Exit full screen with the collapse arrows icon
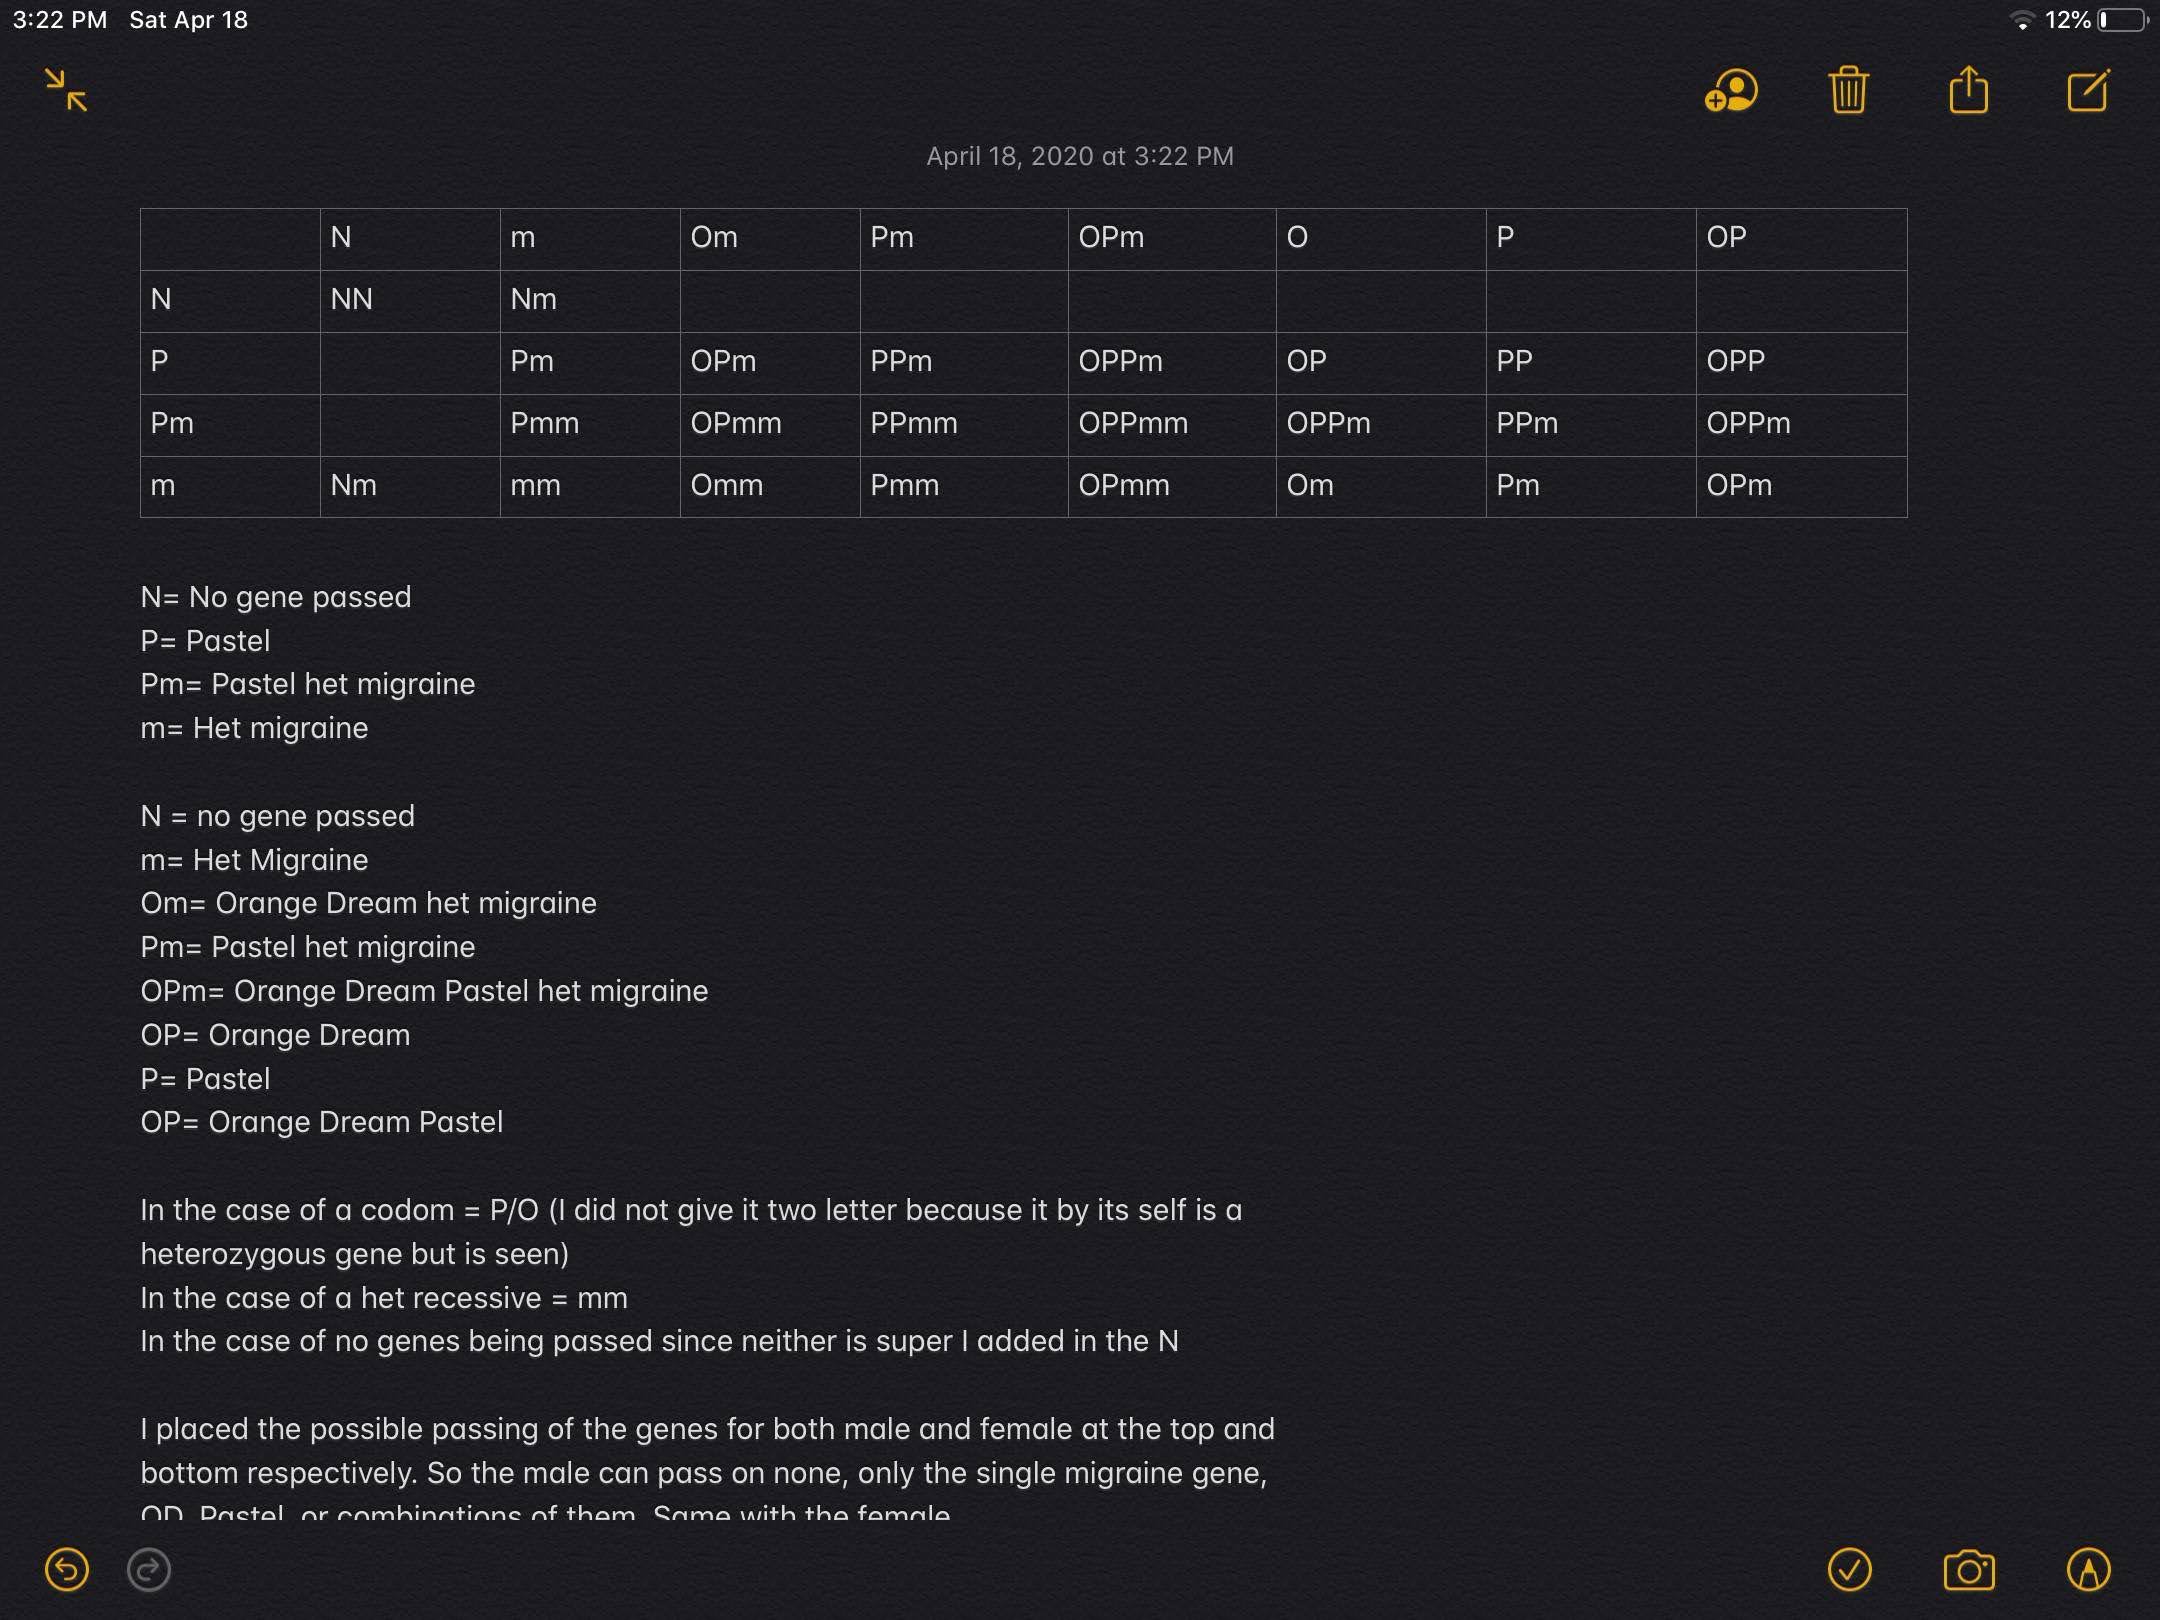This screenshot has height=1620, width=2160. click(x=66, y=90)
